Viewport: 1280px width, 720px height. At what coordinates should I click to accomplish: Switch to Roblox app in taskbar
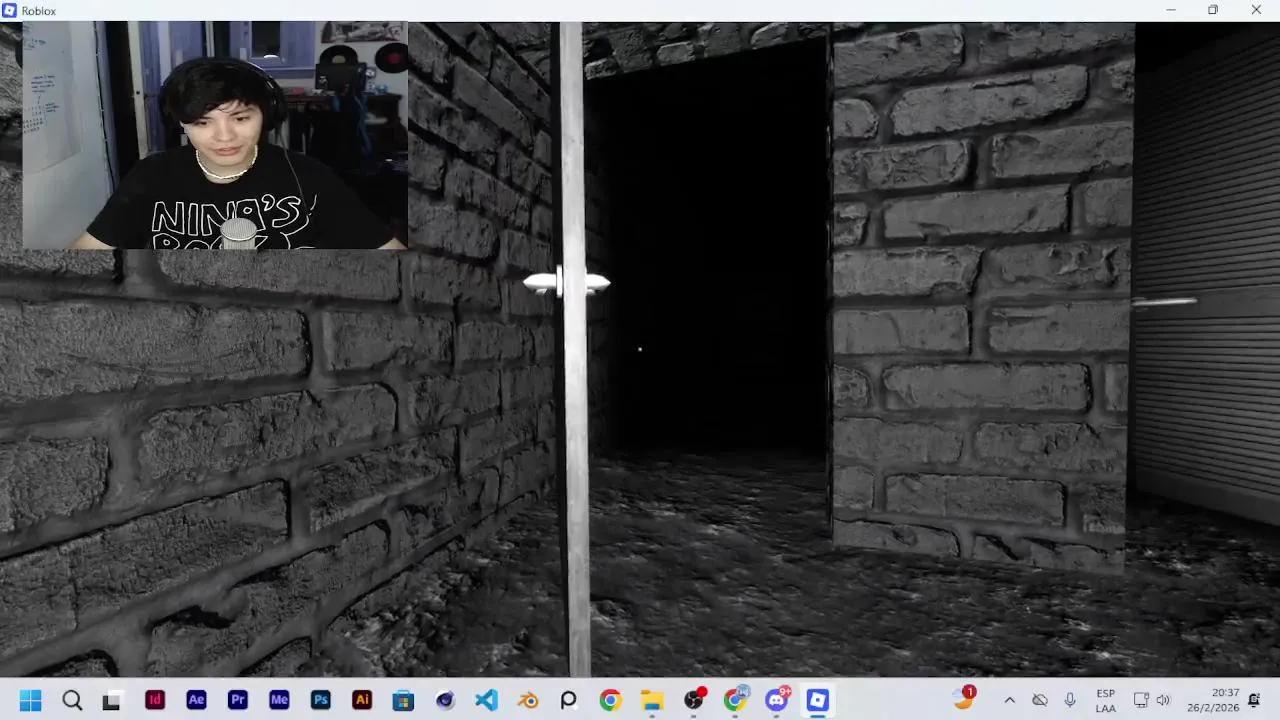tap(818, 700)
